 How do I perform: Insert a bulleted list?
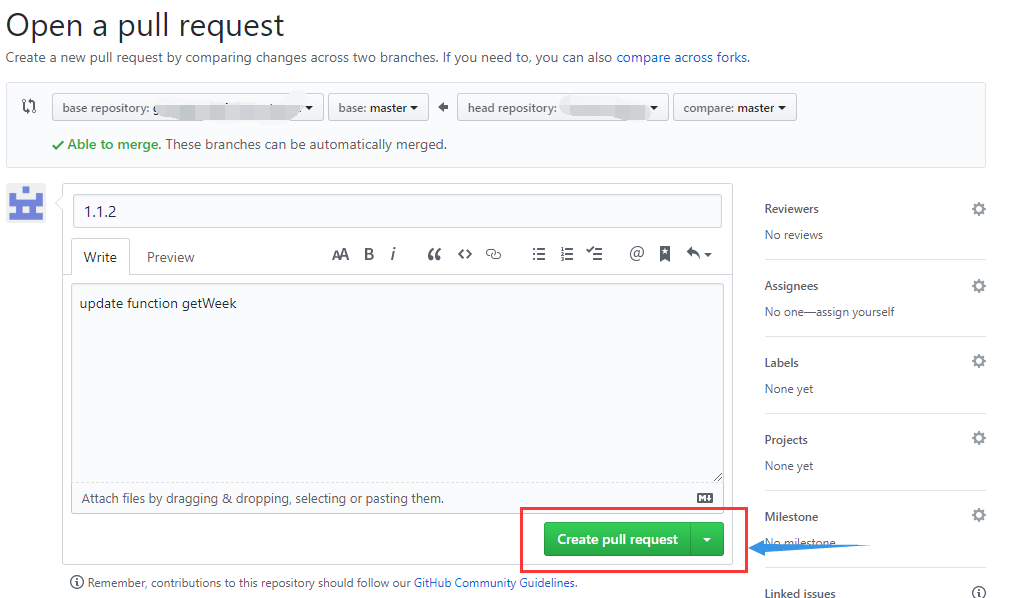click(x=539, y=255)
